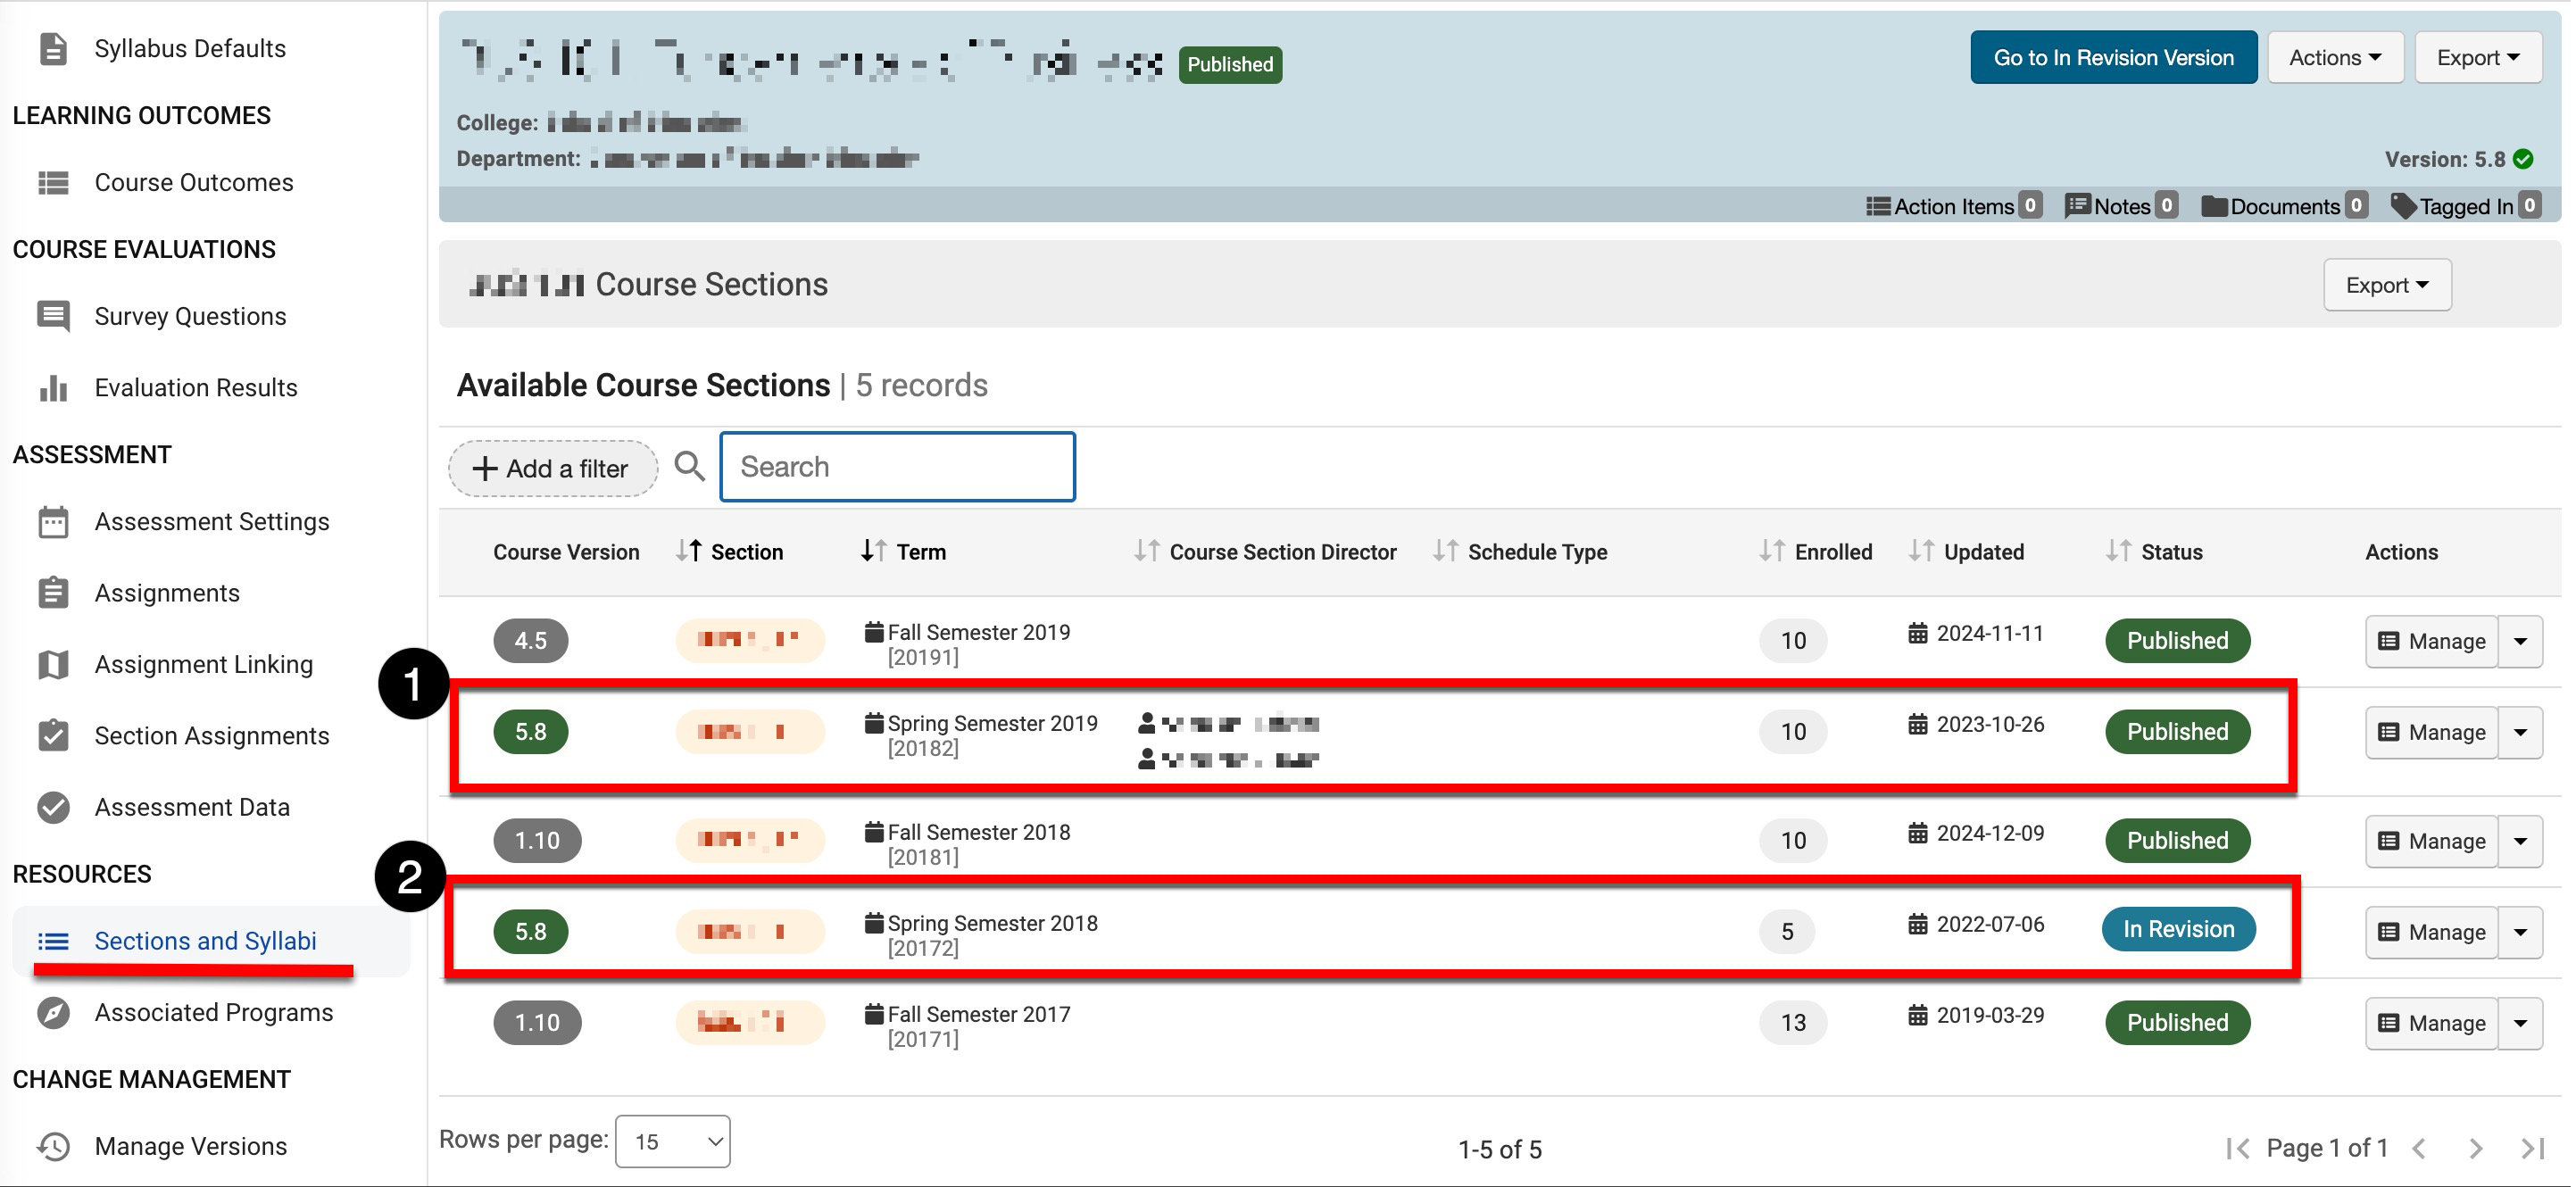This screenshot has width=2576, height=1187.
Task: Open Course Sections Export dropdown
Action: (x=2386, y=285)
